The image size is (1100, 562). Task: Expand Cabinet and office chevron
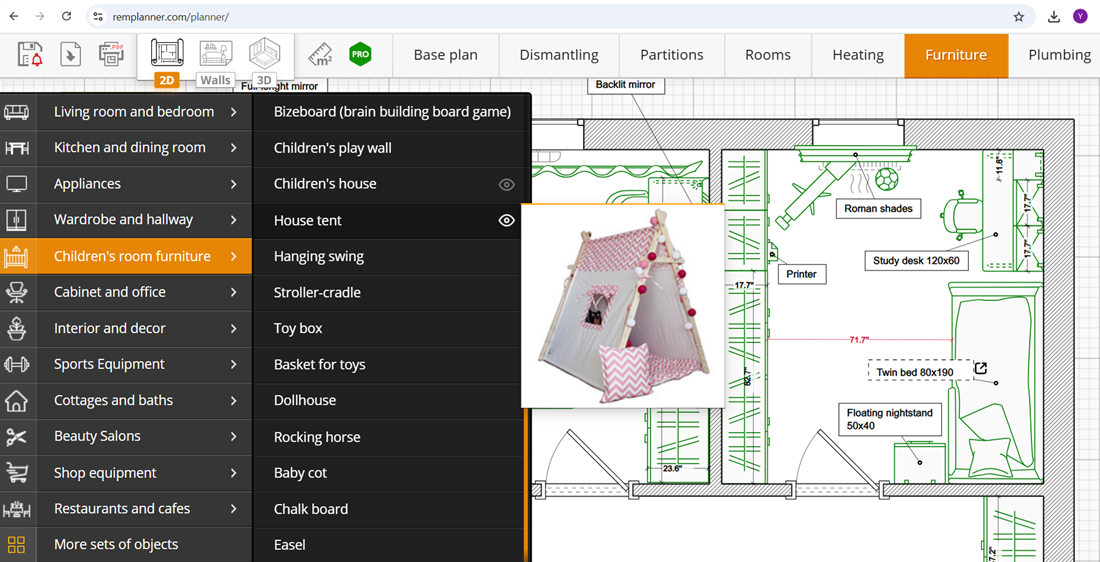coord(234,292)
